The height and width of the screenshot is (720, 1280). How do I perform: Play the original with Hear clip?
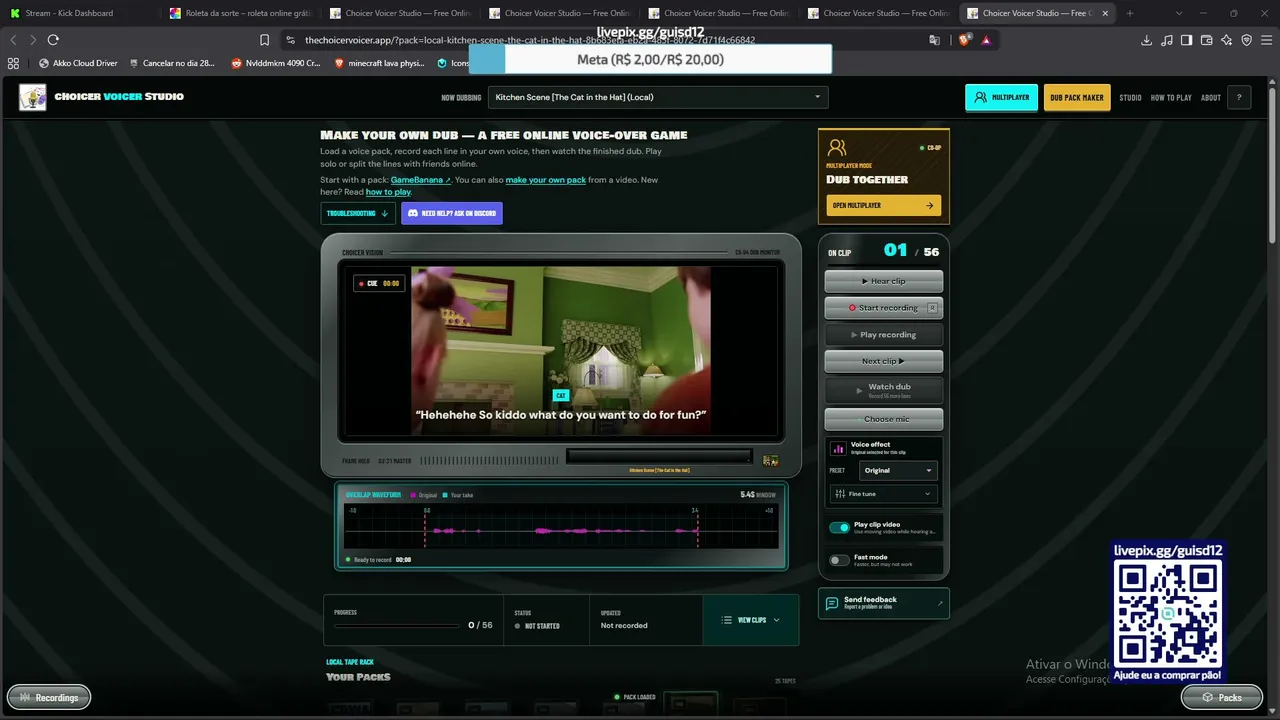[x=884, y=281]
